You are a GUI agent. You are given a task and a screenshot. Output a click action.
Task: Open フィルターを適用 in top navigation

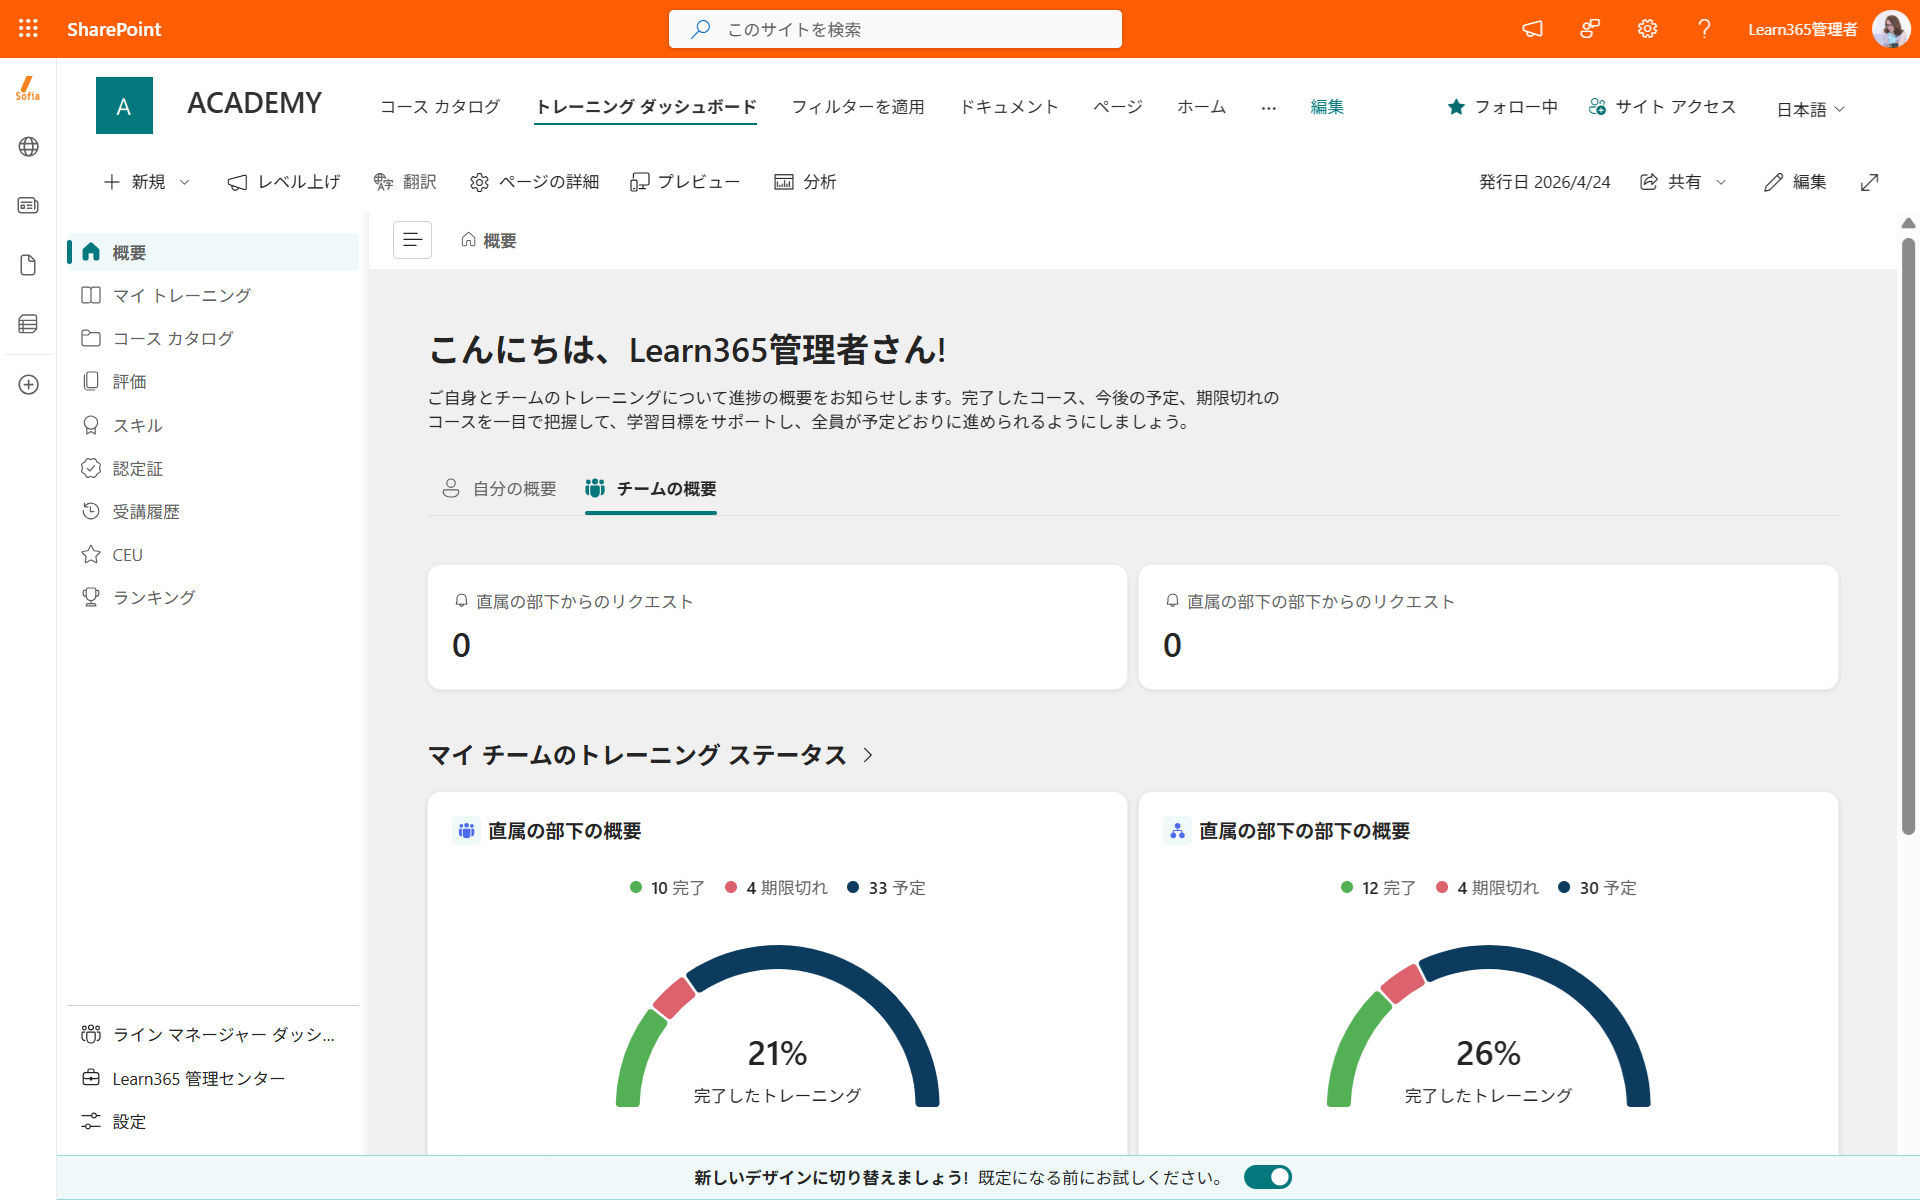(x=858, y=107)
